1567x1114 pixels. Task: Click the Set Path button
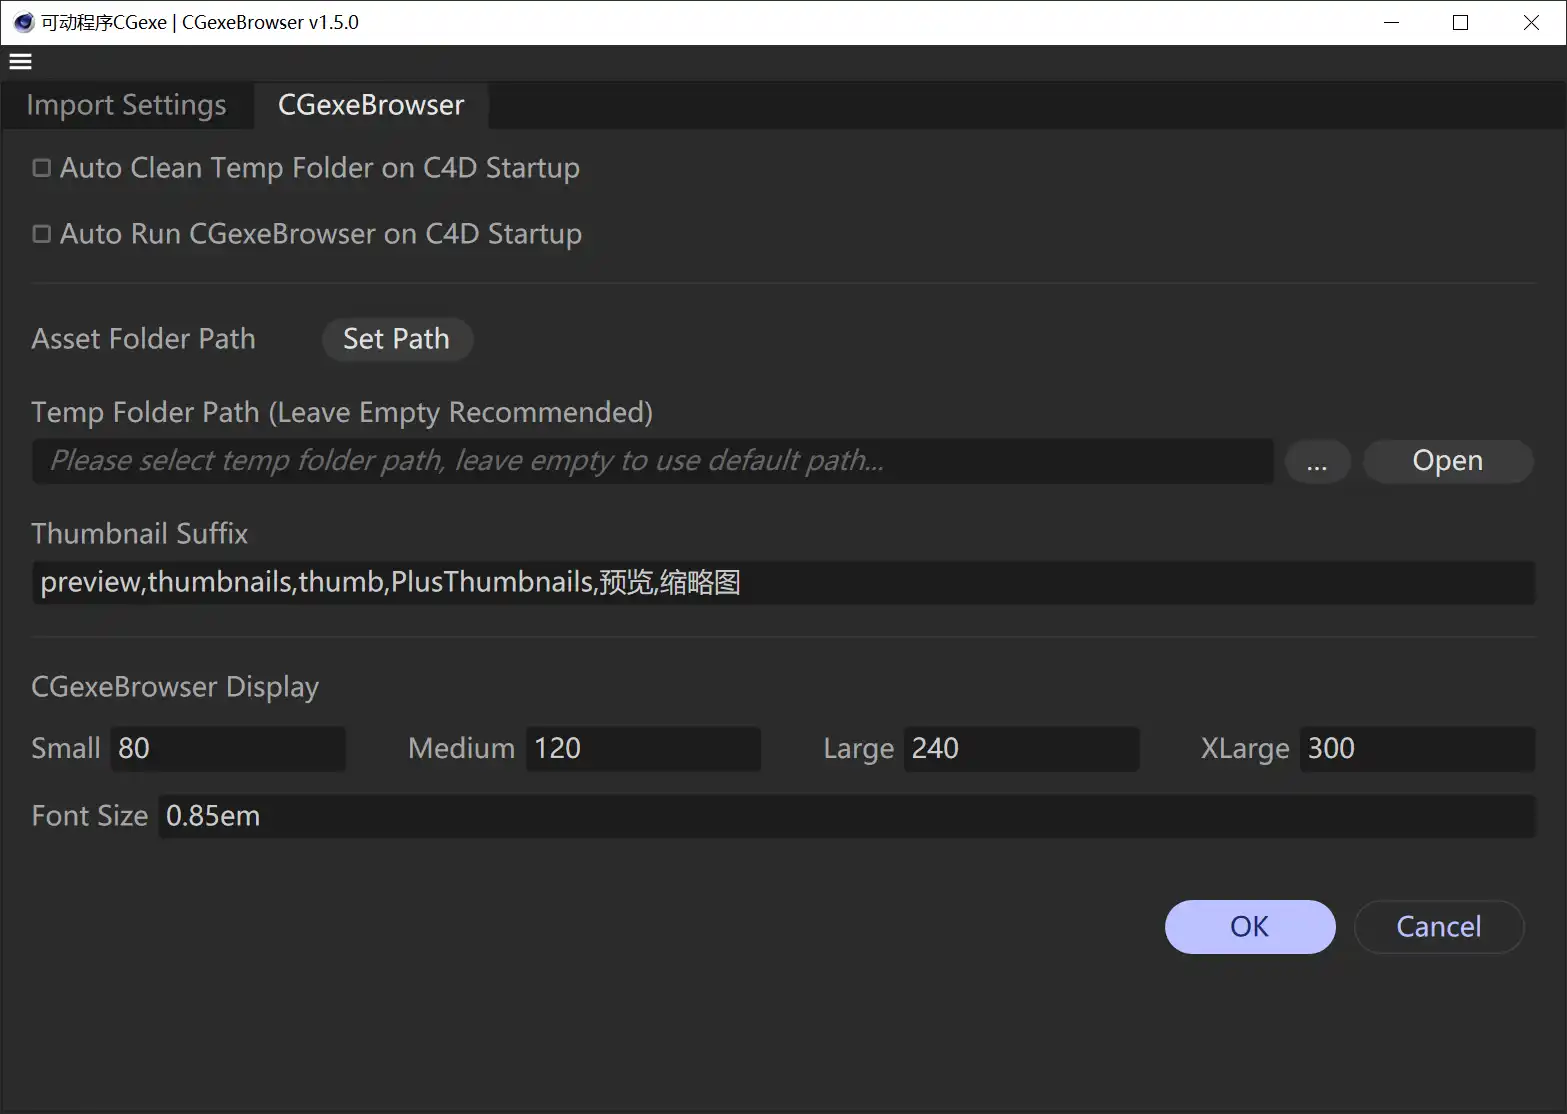397,339
